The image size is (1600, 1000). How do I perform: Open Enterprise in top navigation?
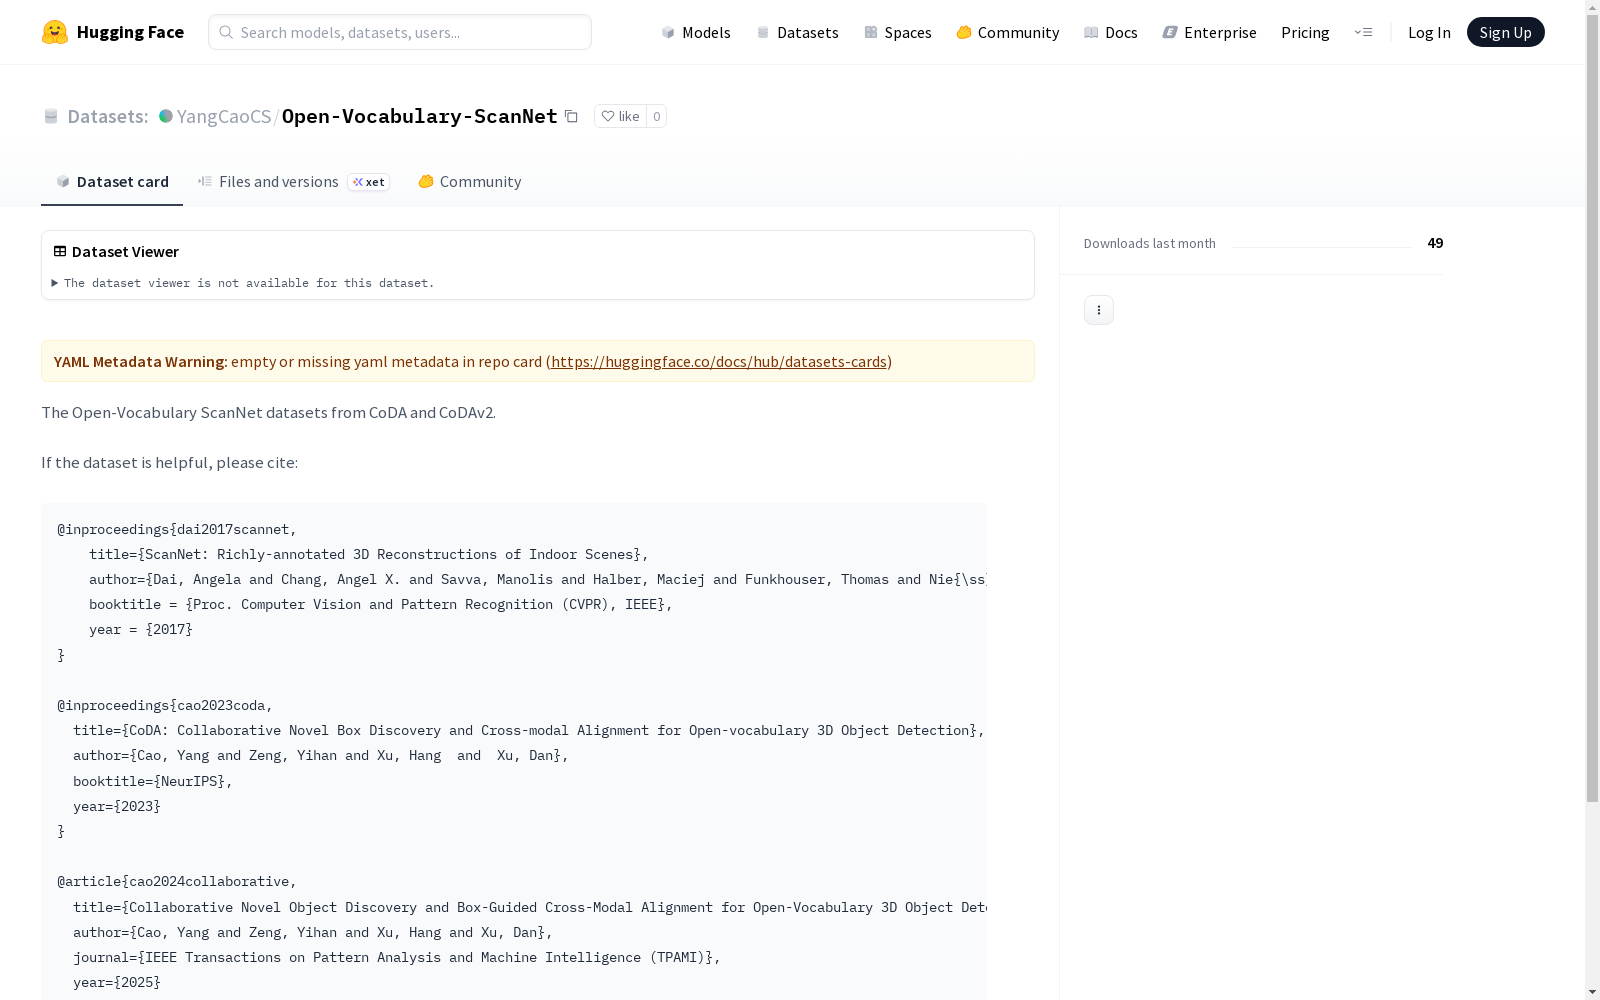point(1209,32)
